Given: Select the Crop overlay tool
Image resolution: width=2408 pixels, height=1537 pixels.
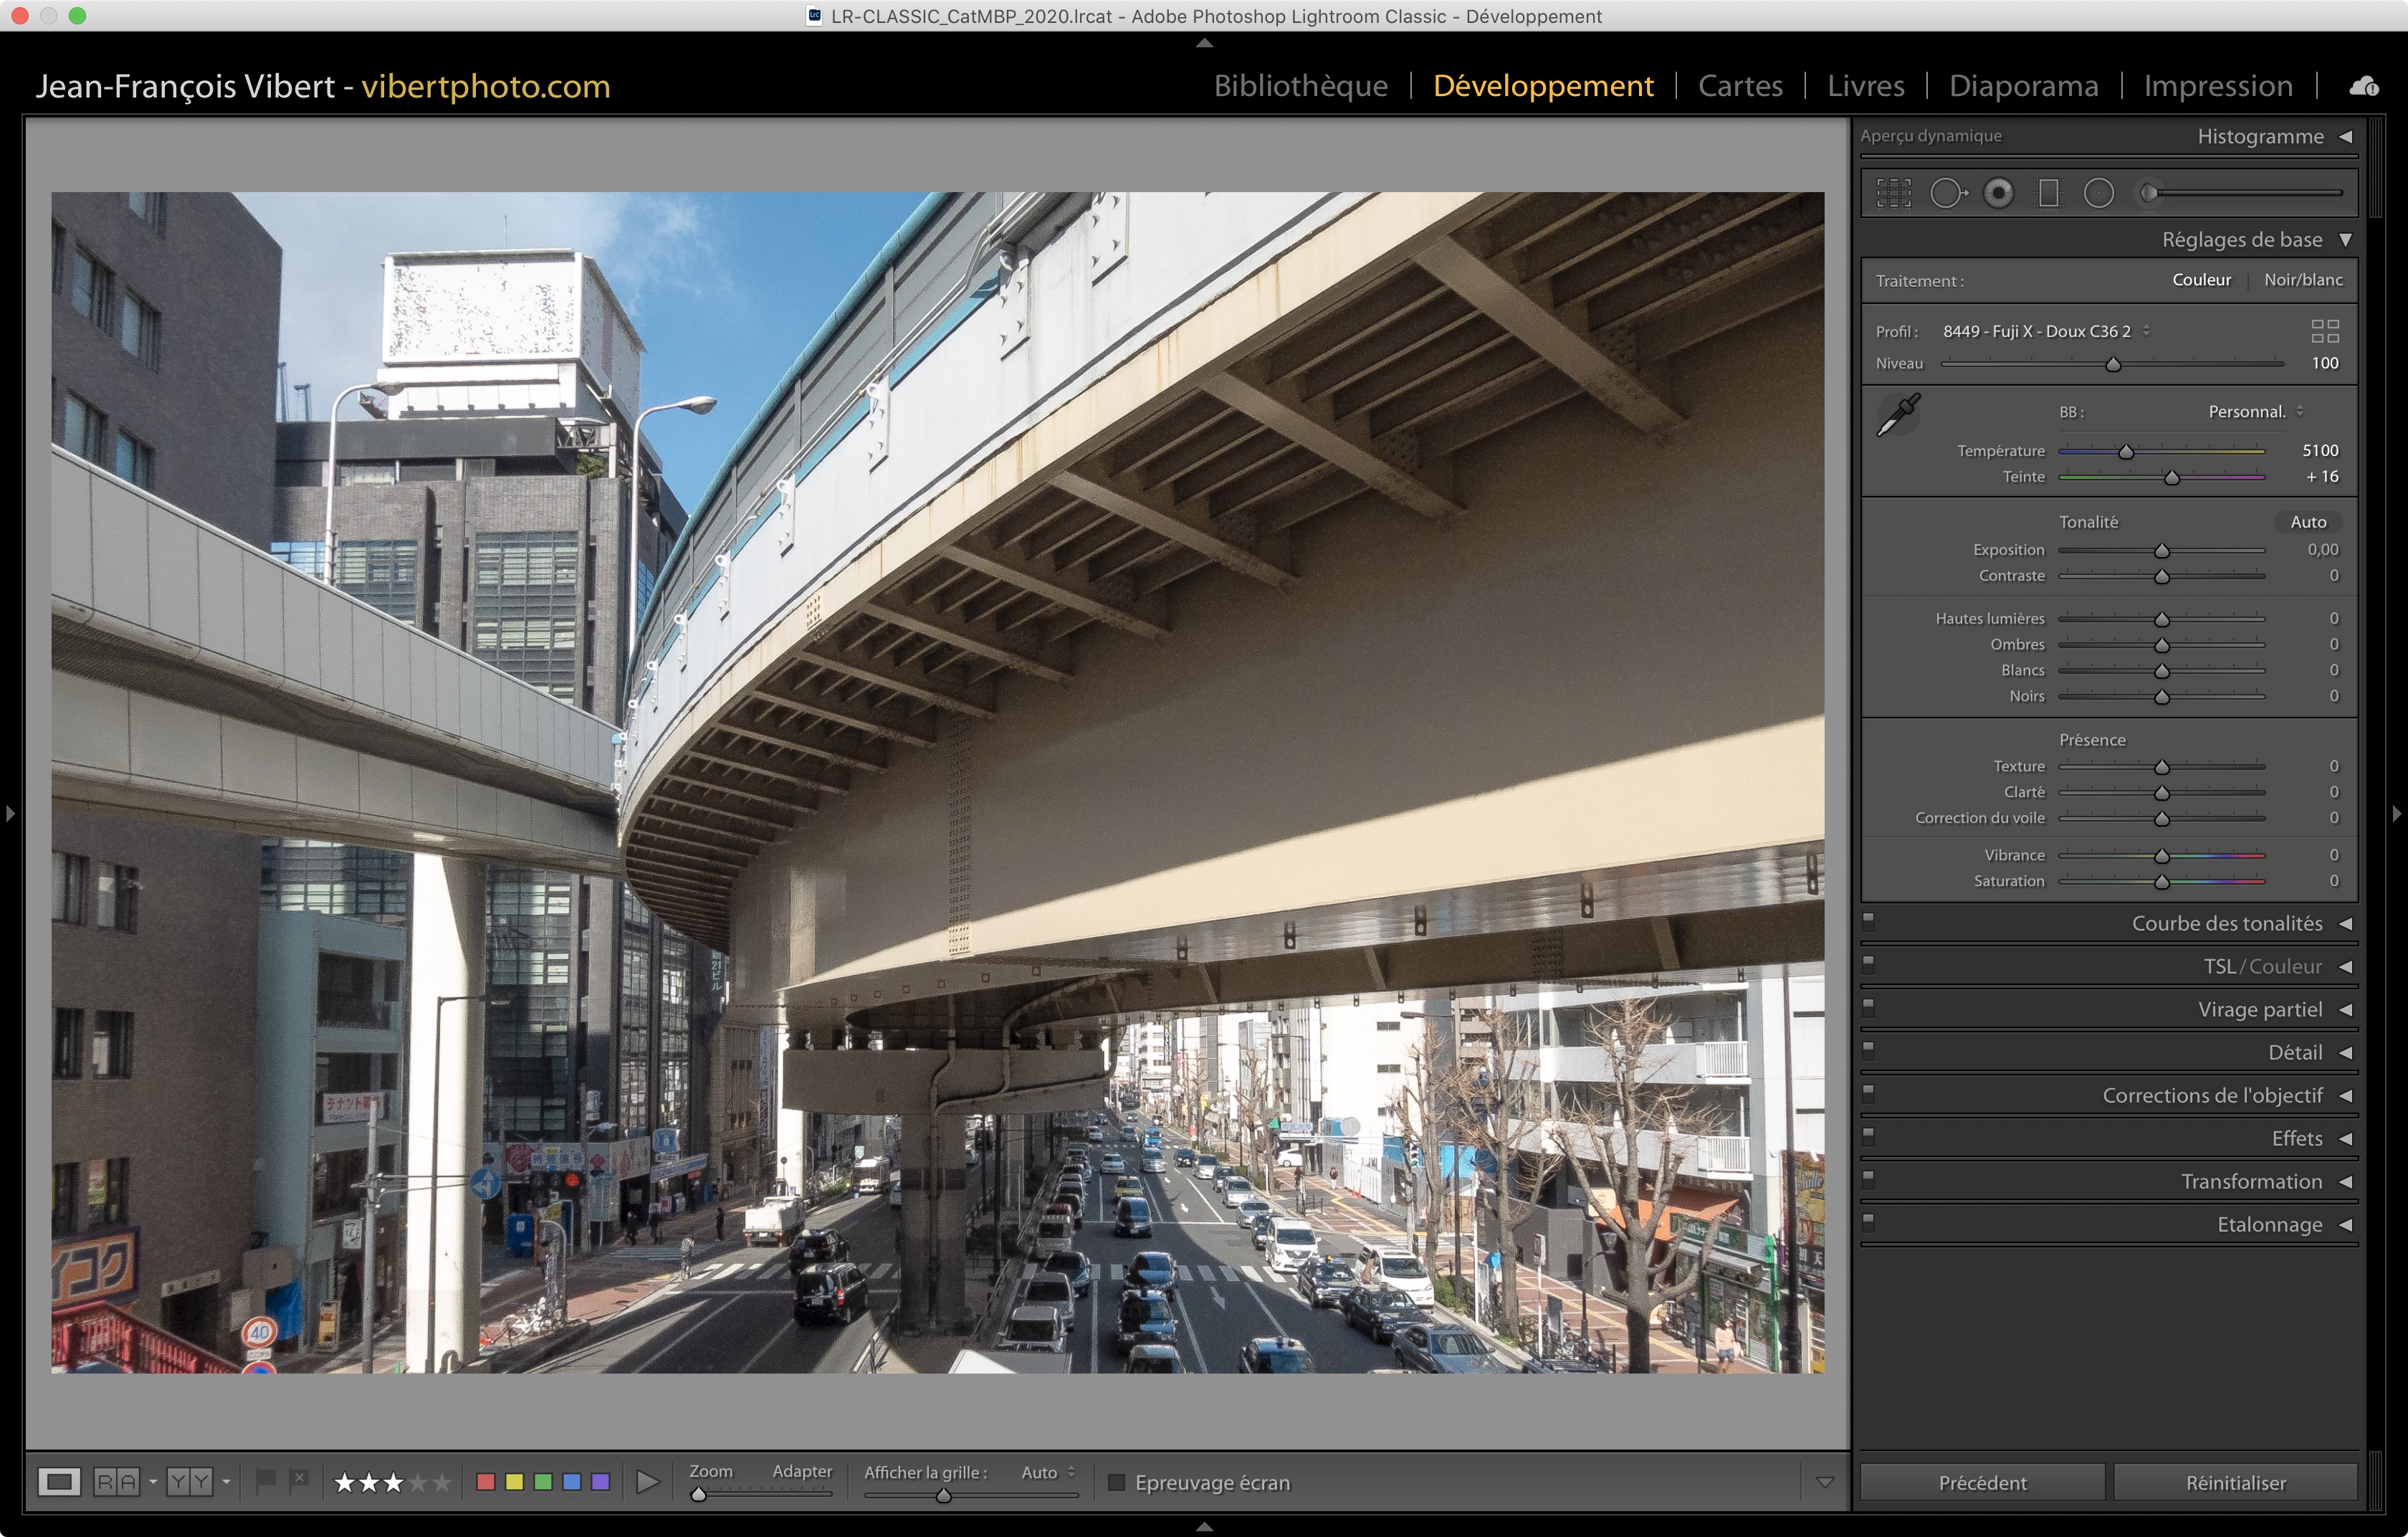Looking at the screenshot, I should [x=1893, y=193].
